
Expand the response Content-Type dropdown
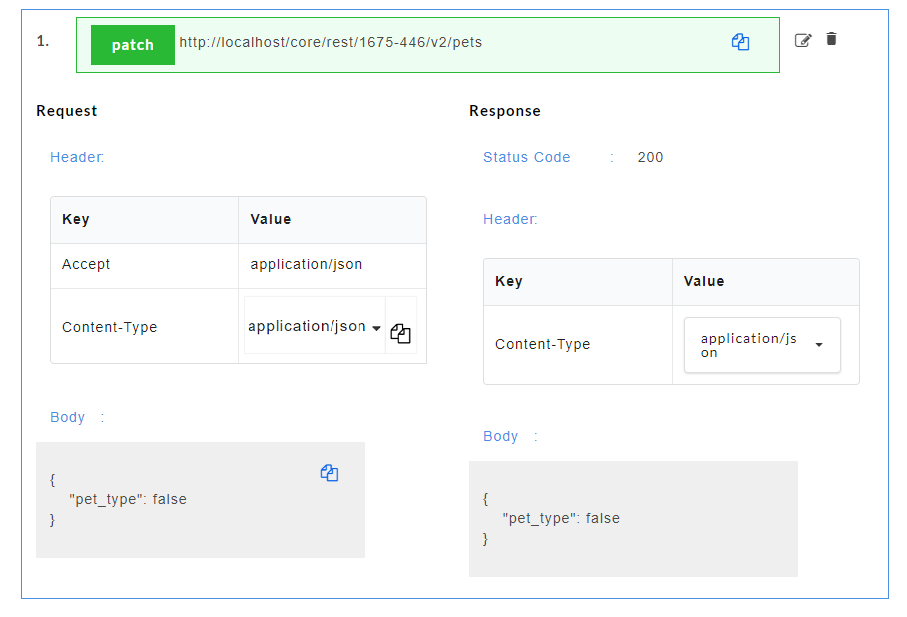pos(762,345)
